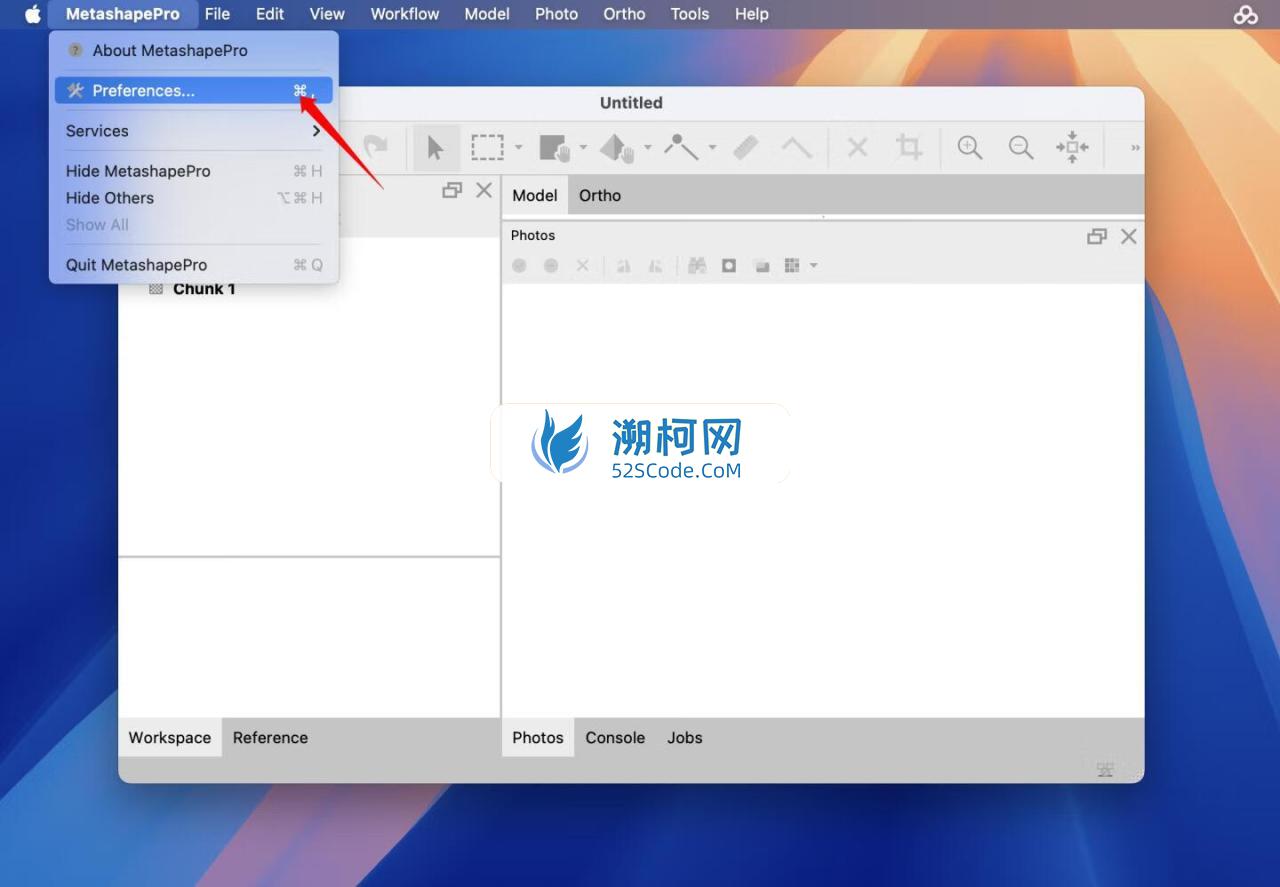The width and height of the screenshot is (1280, 887).
Task: Click the Disable Cameras icon in Photos
Action: click(x=551, y=265)
